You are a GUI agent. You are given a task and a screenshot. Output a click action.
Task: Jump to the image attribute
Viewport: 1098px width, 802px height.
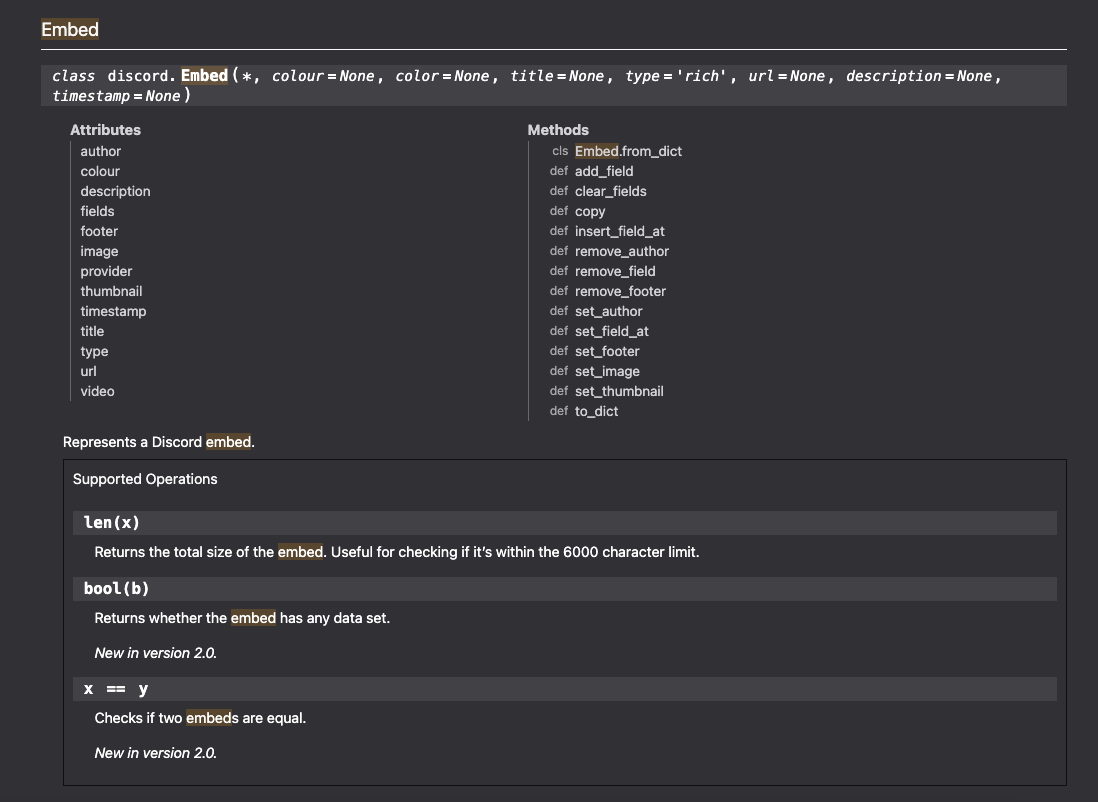point(99,251)
